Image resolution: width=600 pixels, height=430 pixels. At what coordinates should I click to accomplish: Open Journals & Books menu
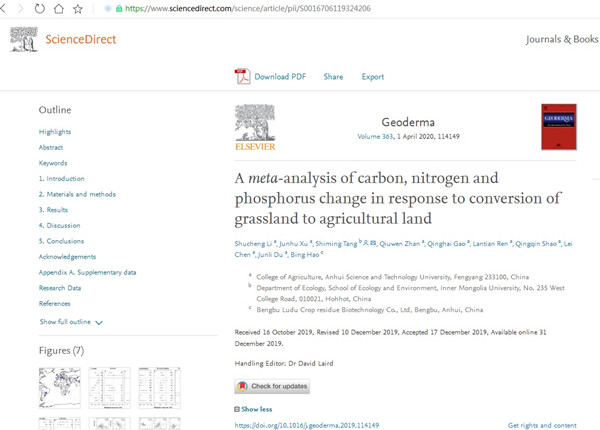click(x=562, y=40)
